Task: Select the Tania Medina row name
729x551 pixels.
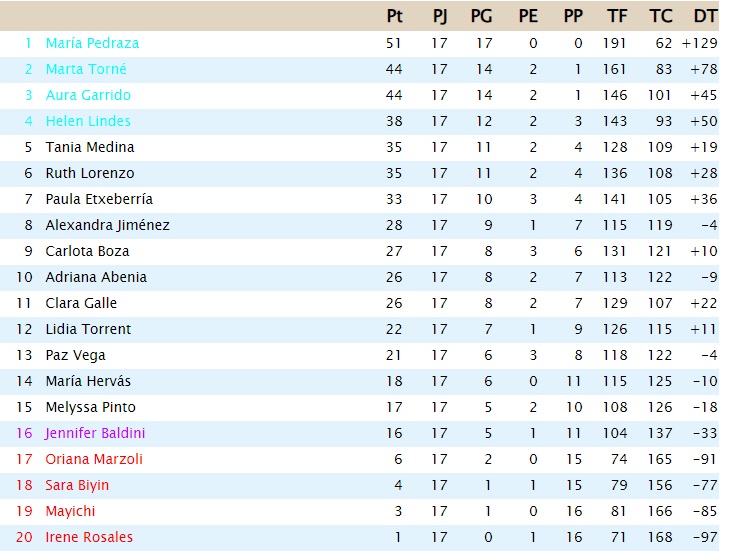Action: [x=90, y=147]
